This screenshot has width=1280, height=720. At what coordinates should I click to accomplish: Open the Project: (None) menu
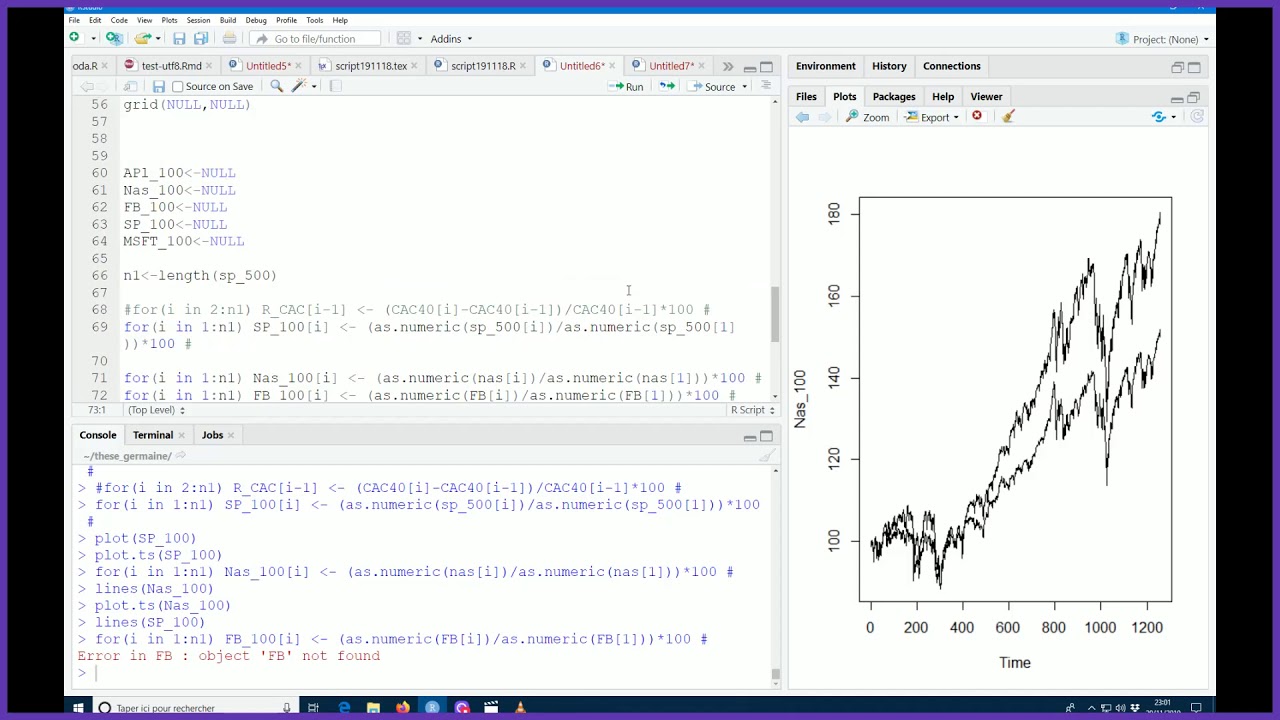[x=1162, y=39]
